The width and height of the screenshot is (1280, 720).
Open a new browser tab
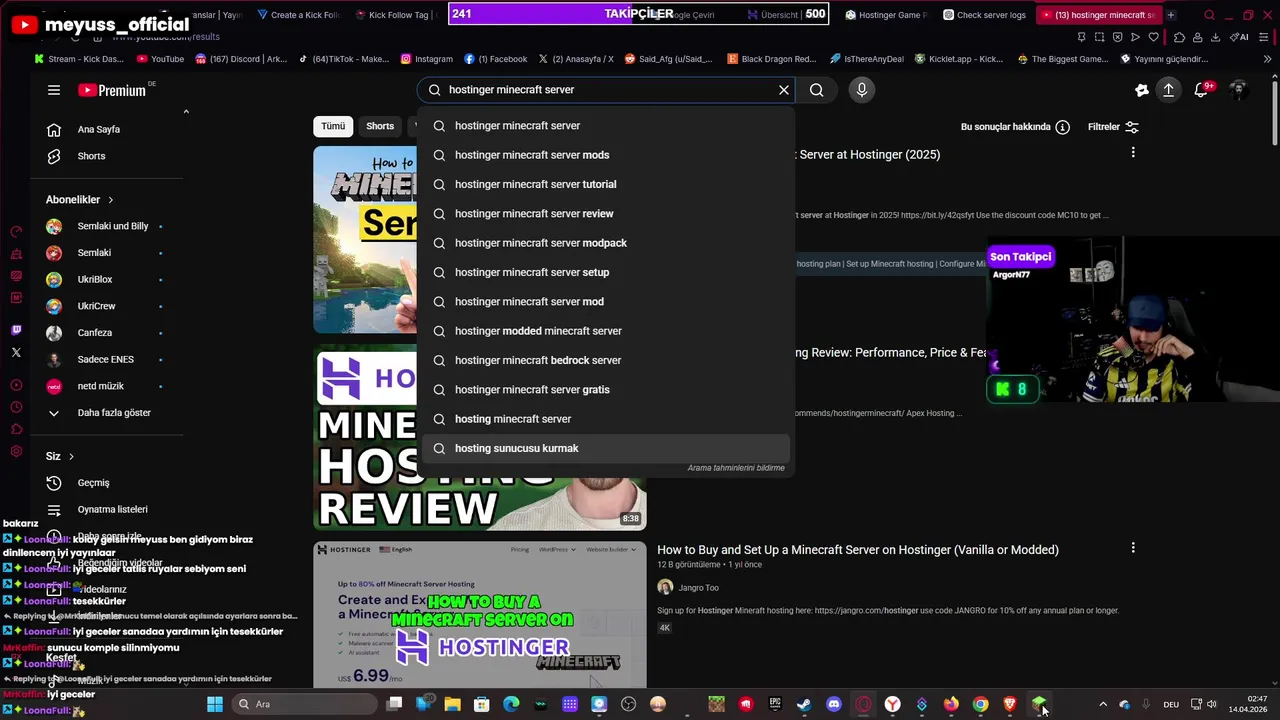point(1171,15)
